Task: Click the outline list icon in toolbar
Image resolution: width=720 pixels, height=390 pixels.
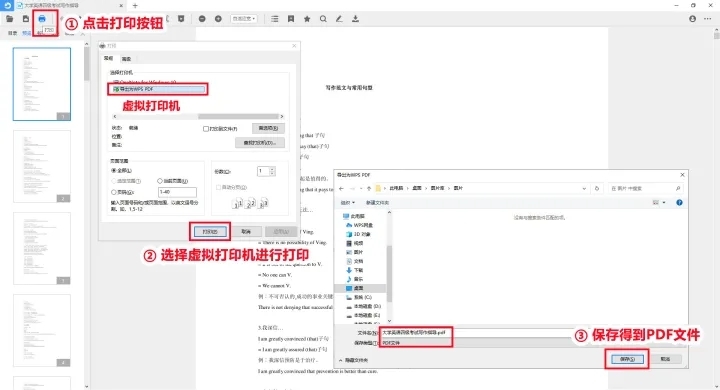Action: (275, 19)
